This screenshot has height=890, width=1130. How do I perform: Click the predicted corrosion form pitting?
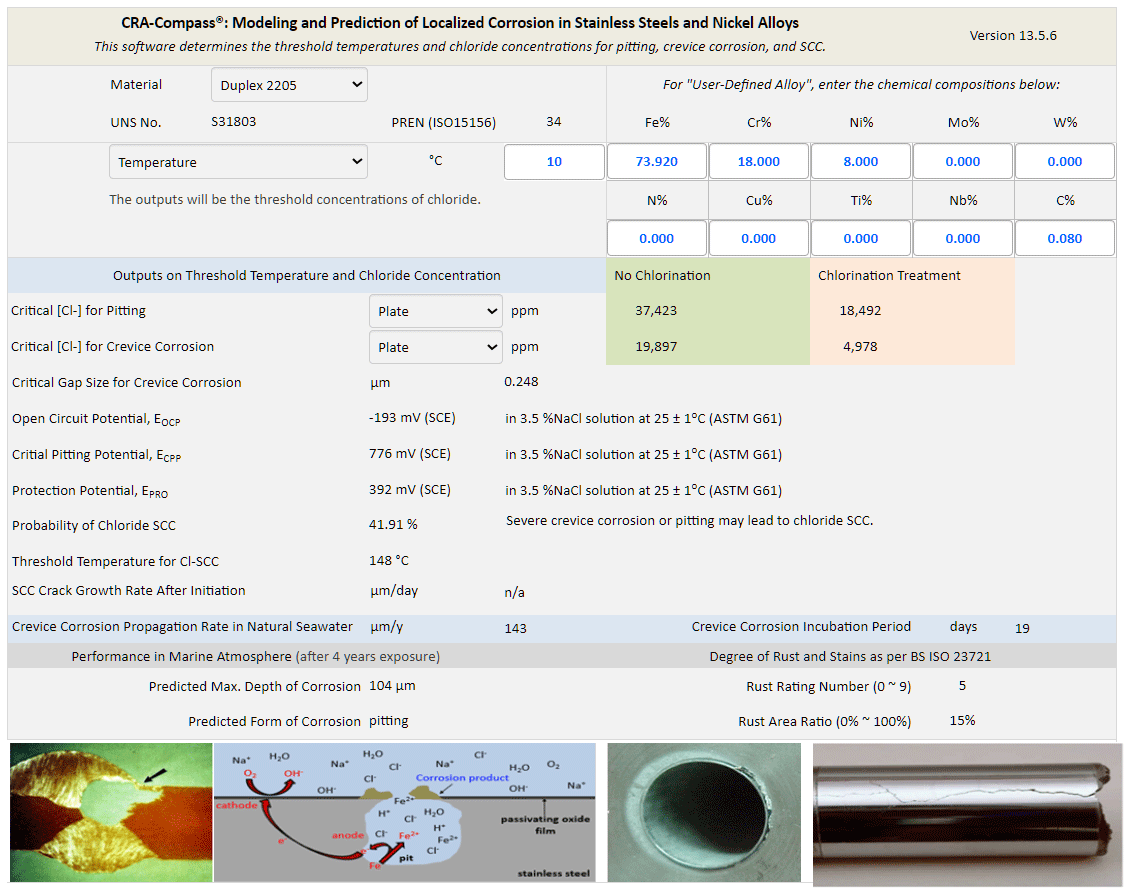point(388,721)
